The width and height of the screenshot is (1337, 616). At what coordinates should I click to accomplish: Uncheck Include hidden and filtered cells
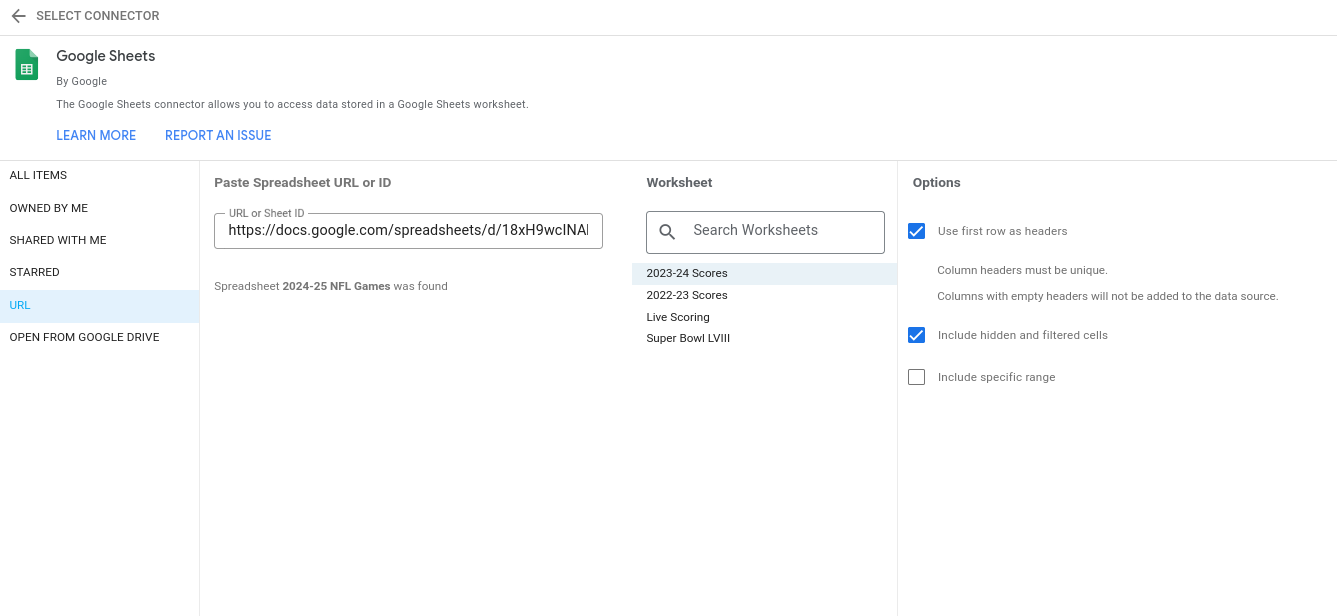pyautogui.click(x=916, y=335)
